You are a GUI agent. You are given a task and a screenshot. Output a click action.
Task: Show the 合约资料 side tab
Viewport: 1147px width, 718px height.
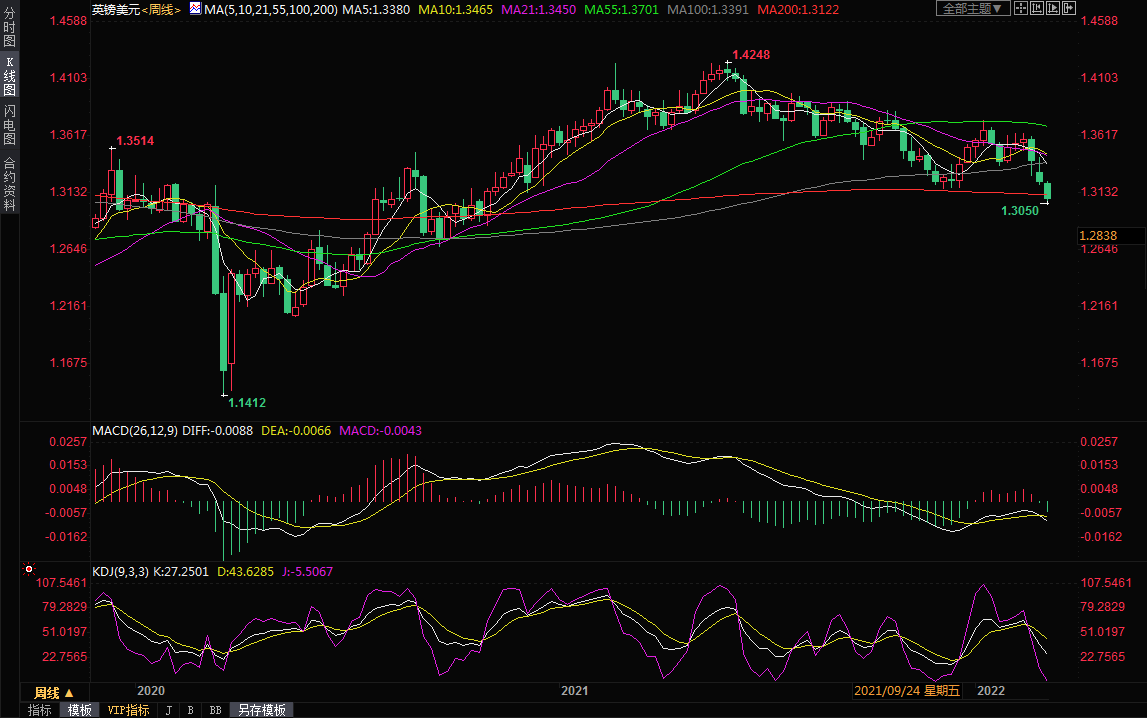(x=9, y=184)
